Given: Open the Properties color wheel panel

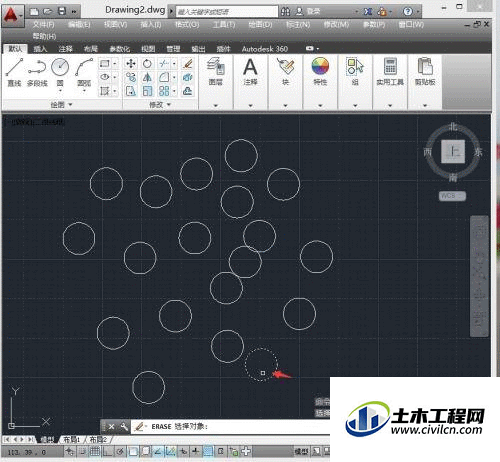Looking at the screenshot, I should point(320,72).
